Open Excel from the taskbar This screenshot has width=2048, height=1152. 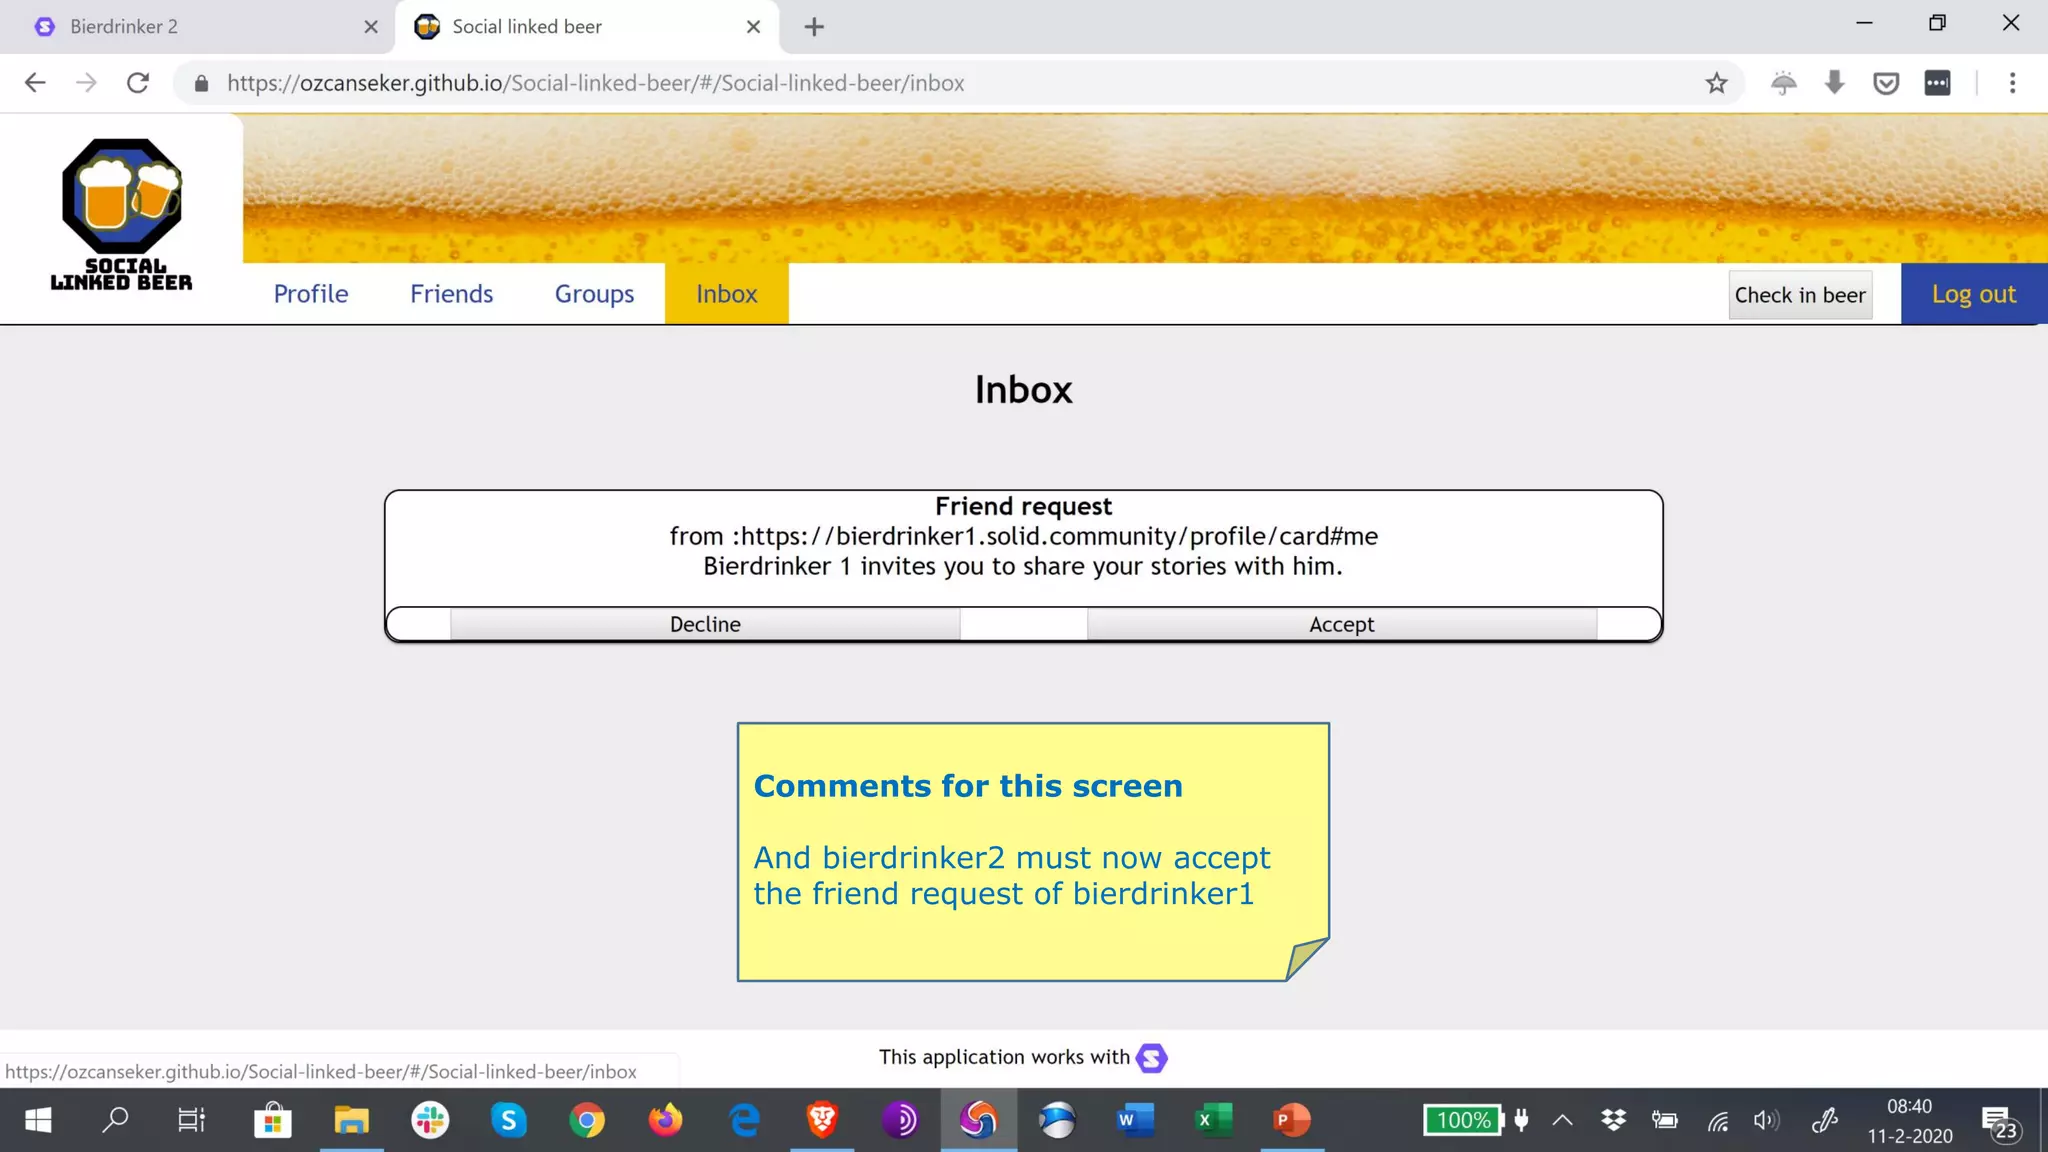pos(1213,1120)
